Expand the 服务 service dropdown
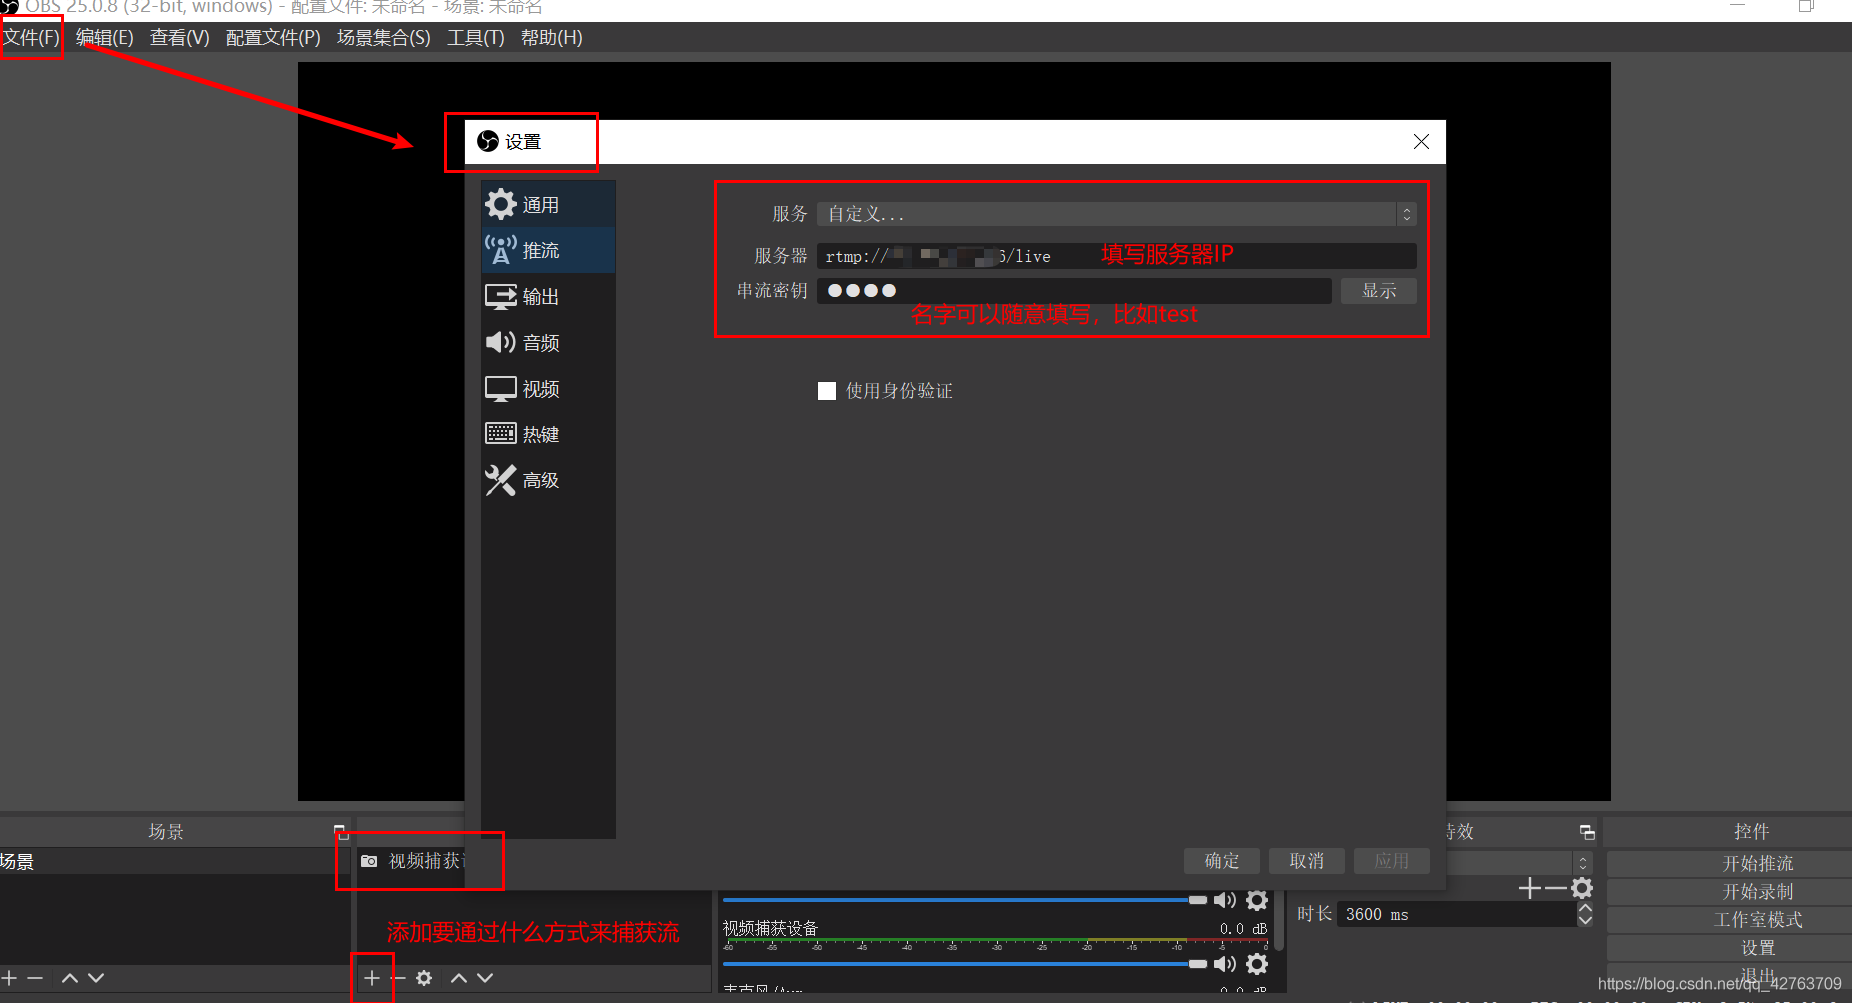 tap(1116, 214)
